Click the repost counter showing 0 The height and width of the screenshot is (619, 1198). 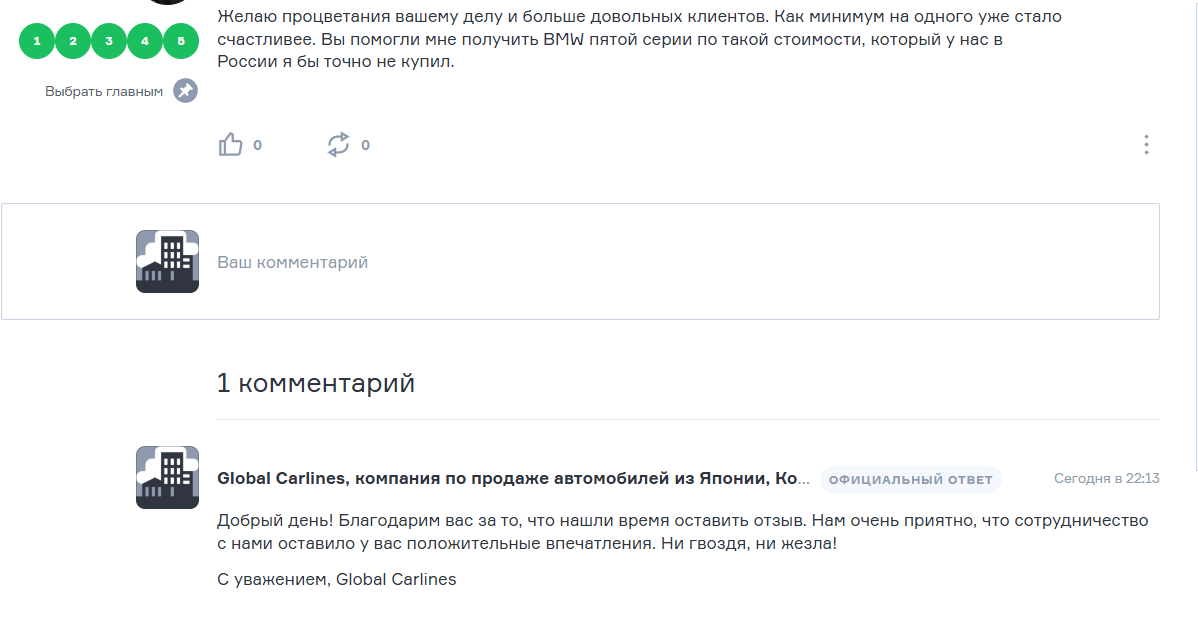tap(365, 145)
